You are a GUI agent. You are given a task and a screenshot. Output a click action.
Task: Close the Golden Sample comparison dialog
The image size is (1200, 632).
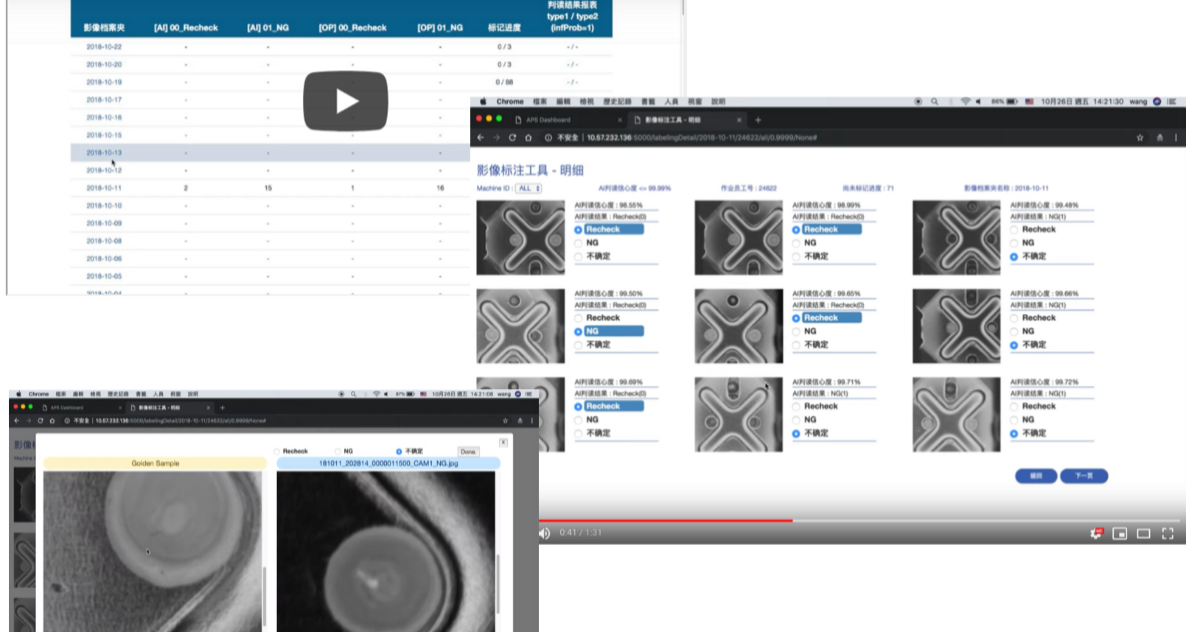tap(503, 442)
